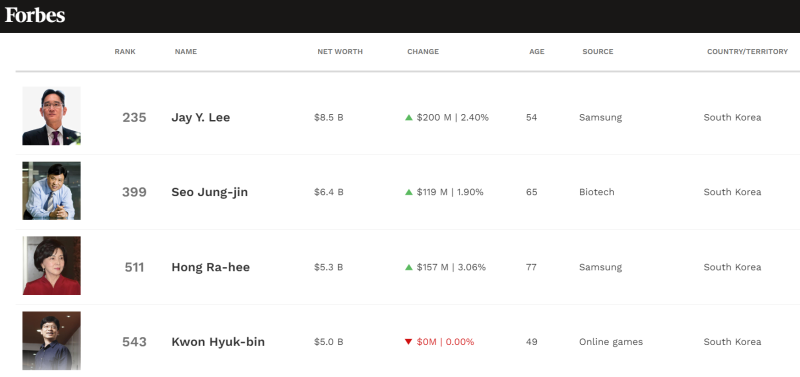Open the Kwon Hyuk-bin name link

218,342
